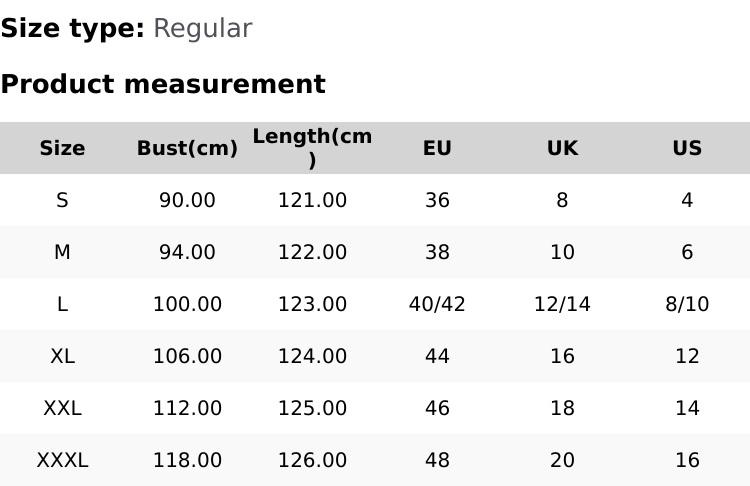Click the XXXL size row label
Screen dimensions: 750x486
pos(62,460)
